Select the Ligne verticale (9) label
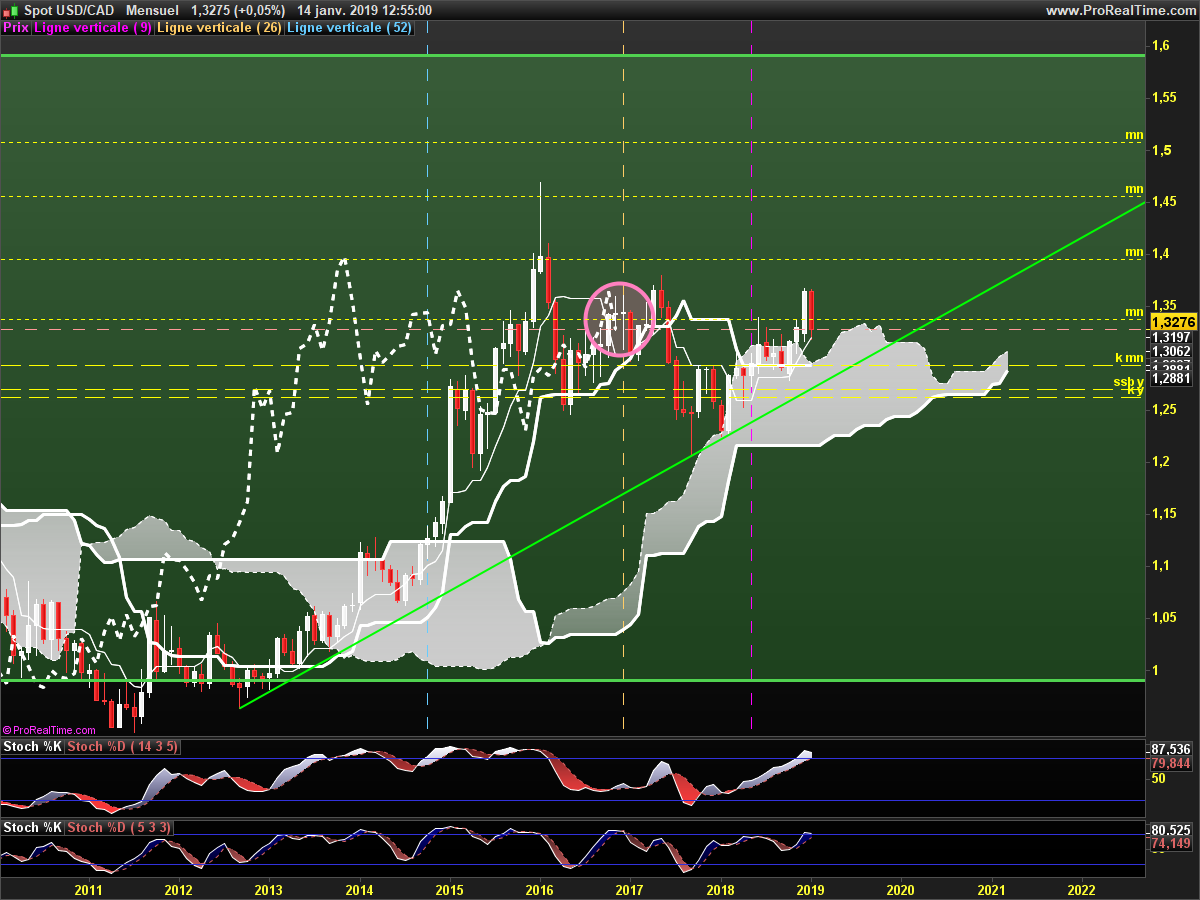 coord(93,28)
